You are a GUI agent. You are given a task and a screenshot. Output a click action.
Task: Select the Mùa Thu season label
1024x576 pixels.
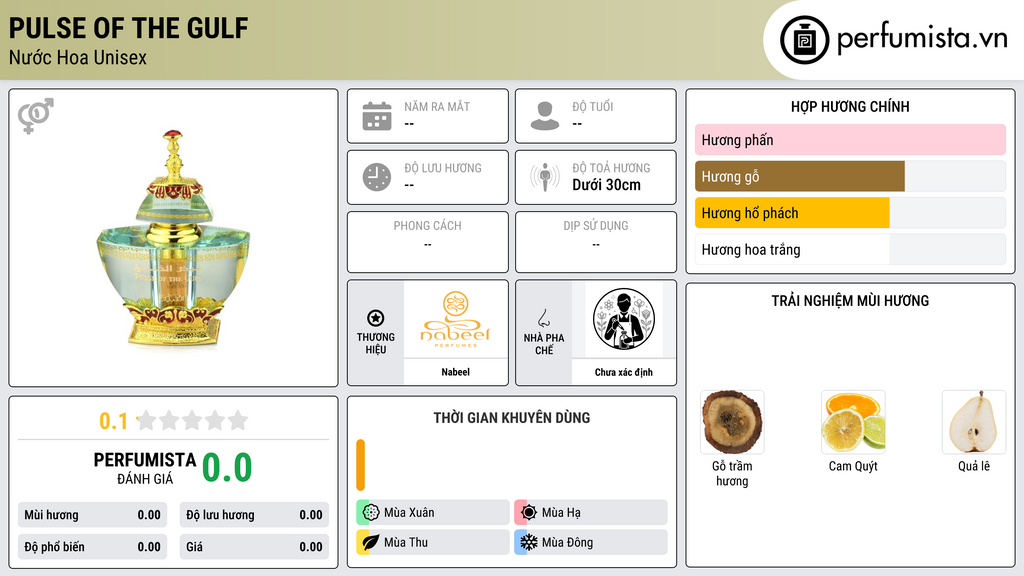click(406, 542)
